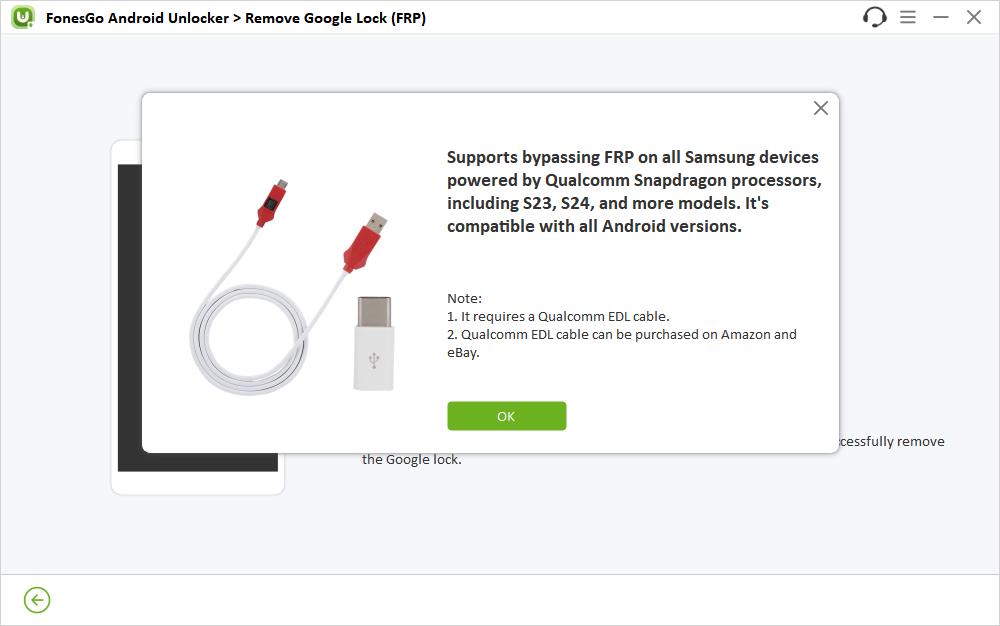Go back using the green arrow button

click(x=37, y=600)
